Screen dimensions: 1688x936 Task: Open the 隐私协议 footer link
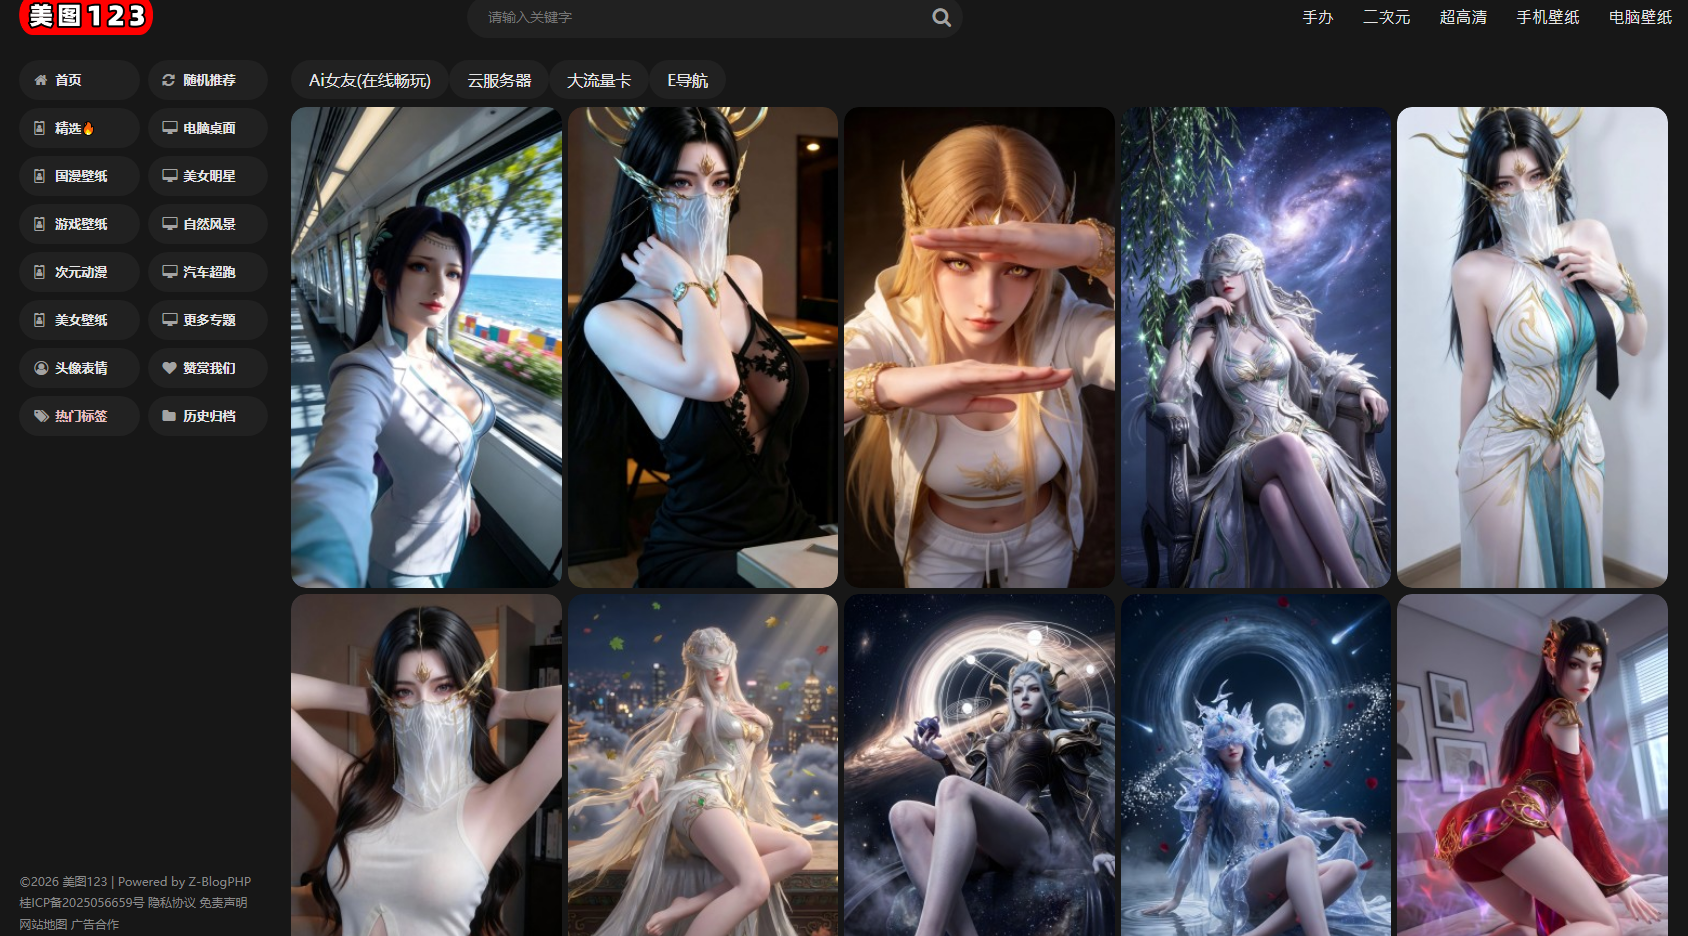172,903
